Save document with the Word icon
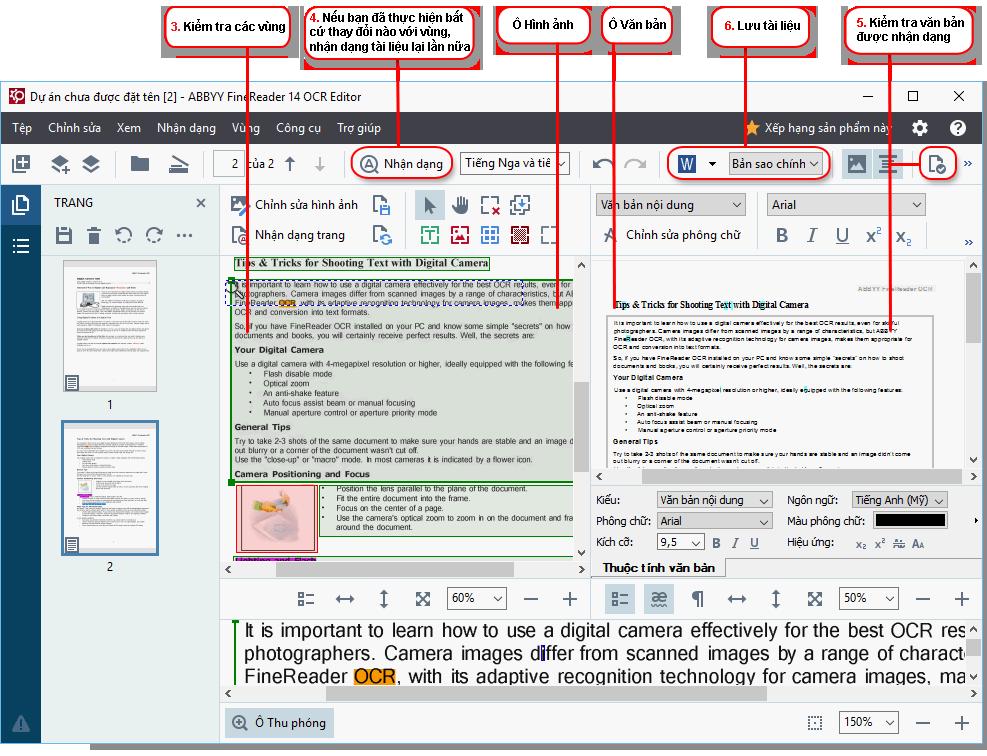 click(x=687, y=164)
